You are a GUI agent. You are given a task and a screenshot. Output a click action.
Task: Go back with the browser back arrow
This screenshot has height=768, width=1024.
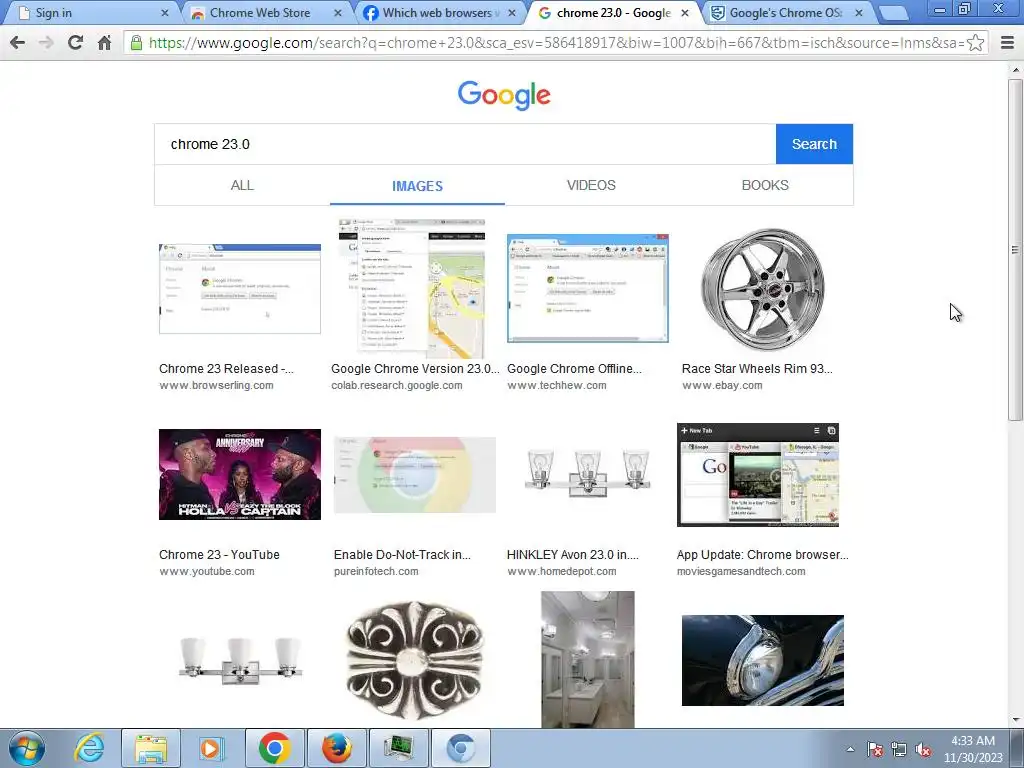click(18, 42)
